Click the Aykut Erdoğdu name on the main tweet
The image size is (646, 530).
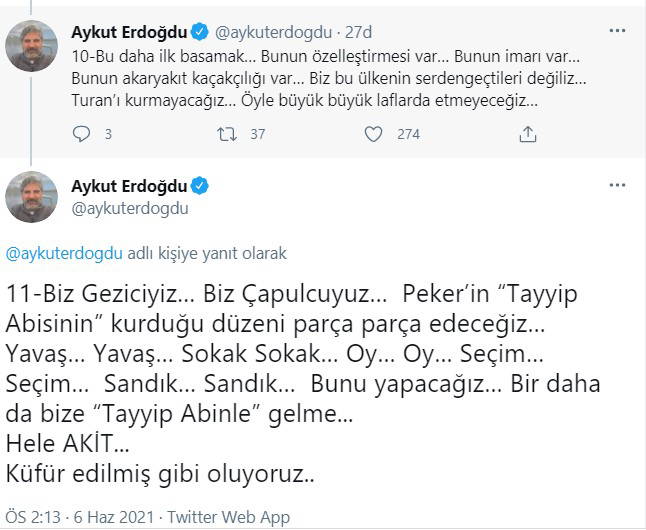[x=128, y=187]
